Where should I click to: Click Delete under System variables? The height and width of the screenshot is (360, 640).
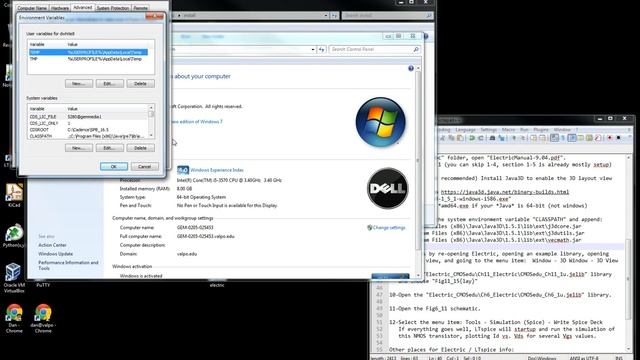click(x=140, y=148)
